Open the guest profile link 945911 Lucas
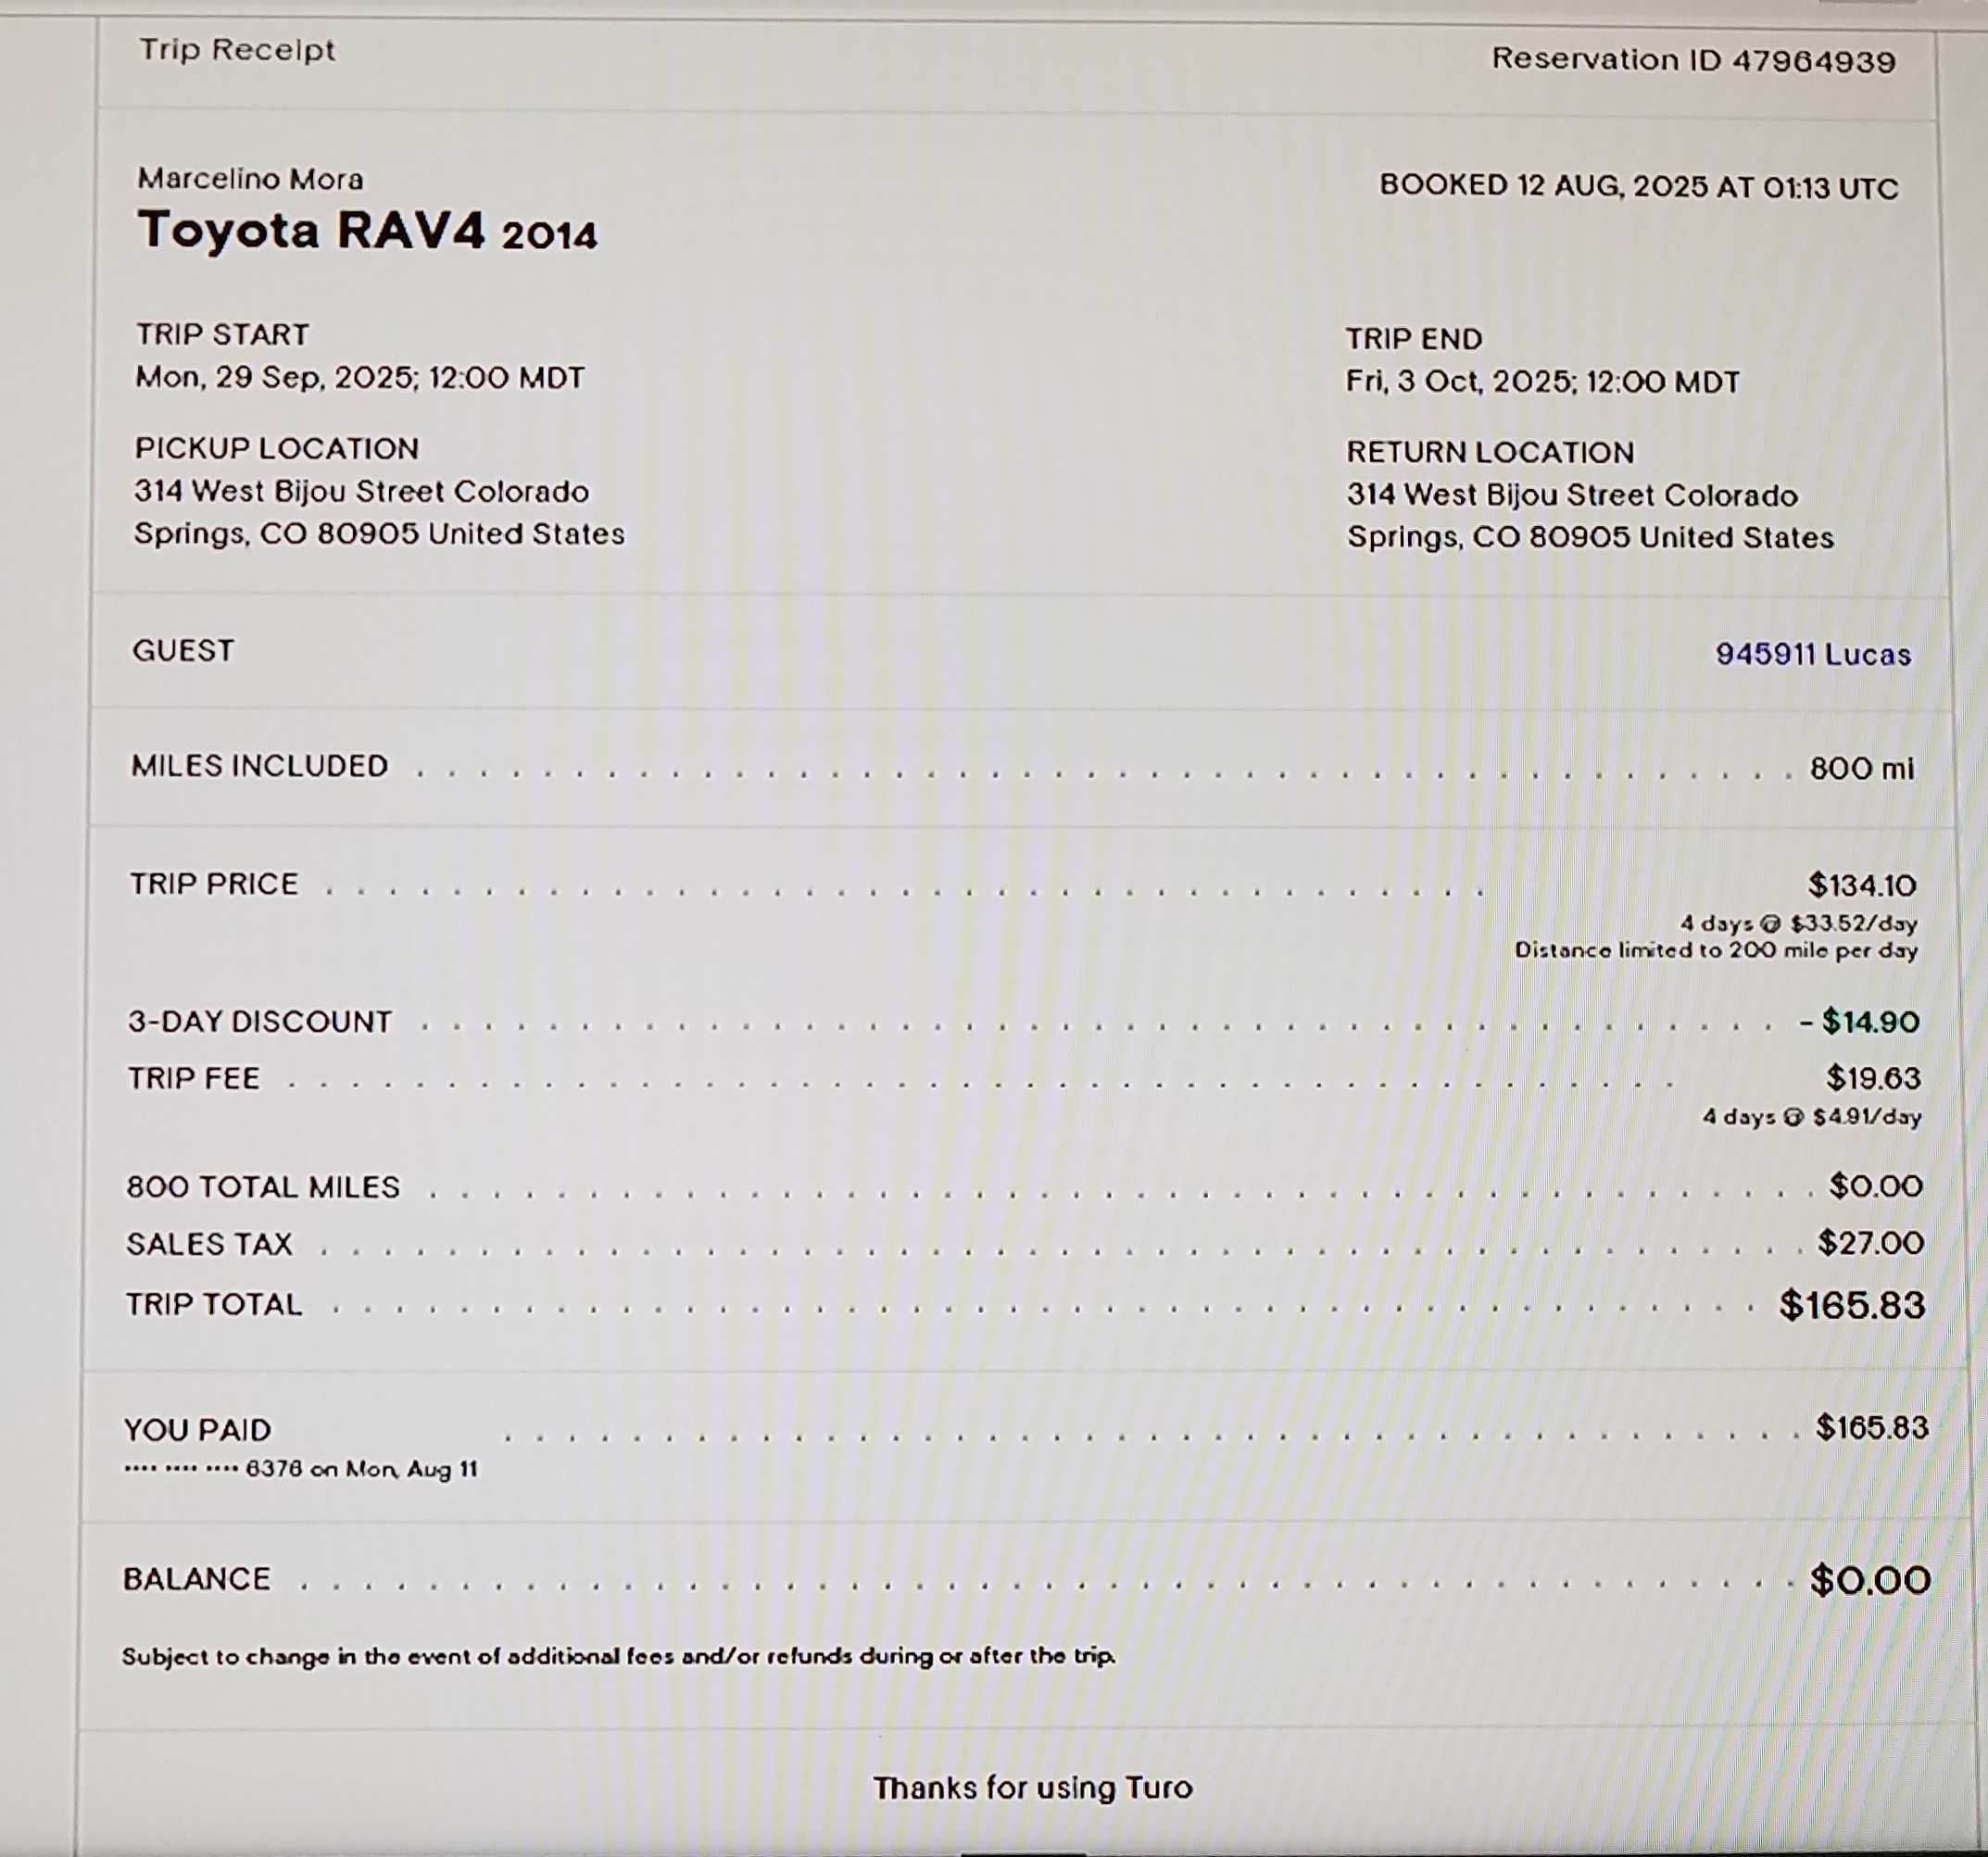Viewport: 1988px width, 1857px height. [x=1813, y=654]
